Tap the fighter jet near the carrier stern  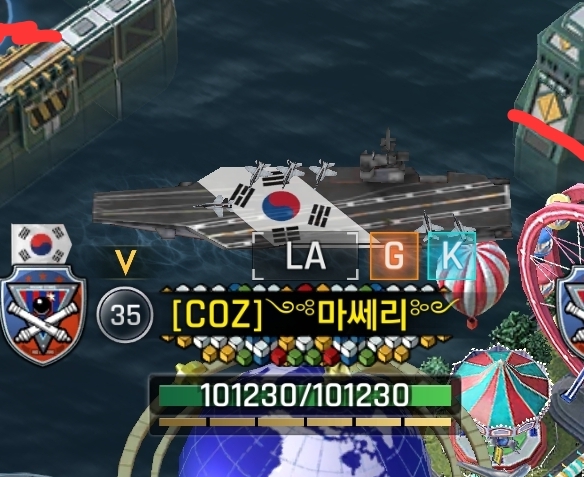[x=214, y=205]
